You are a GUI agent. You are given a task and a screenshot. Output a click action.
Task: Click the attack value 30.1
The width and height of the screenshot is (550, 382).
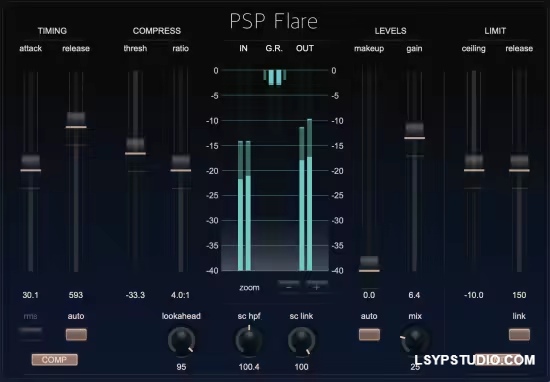31,295
